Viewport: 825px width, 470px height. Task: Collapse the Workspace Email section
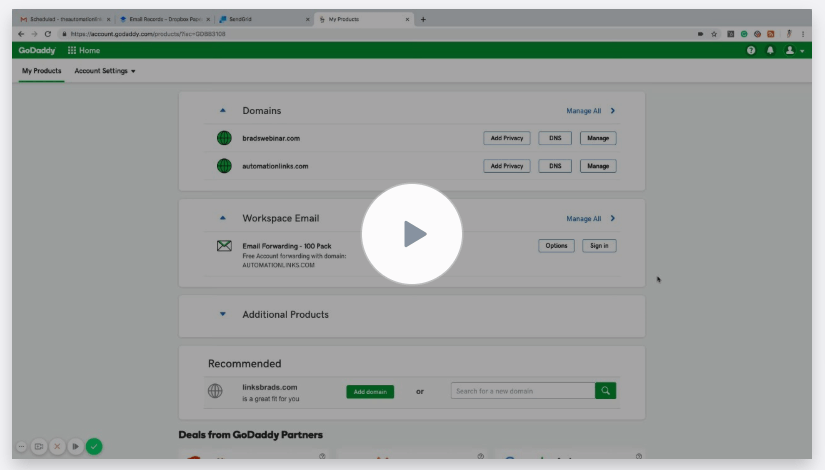(x=223, y=218)
